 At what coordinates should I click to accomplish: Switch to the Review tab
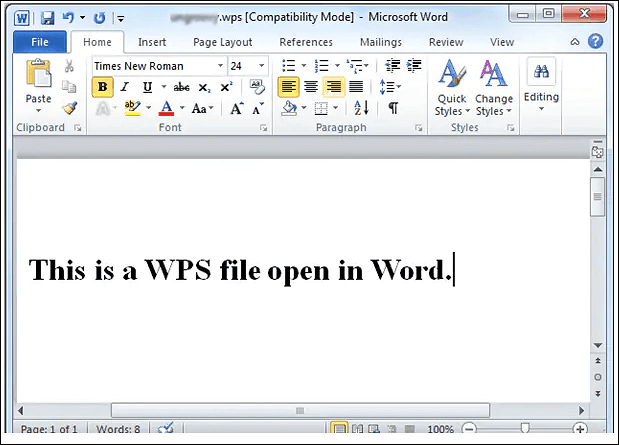point(446,42)
